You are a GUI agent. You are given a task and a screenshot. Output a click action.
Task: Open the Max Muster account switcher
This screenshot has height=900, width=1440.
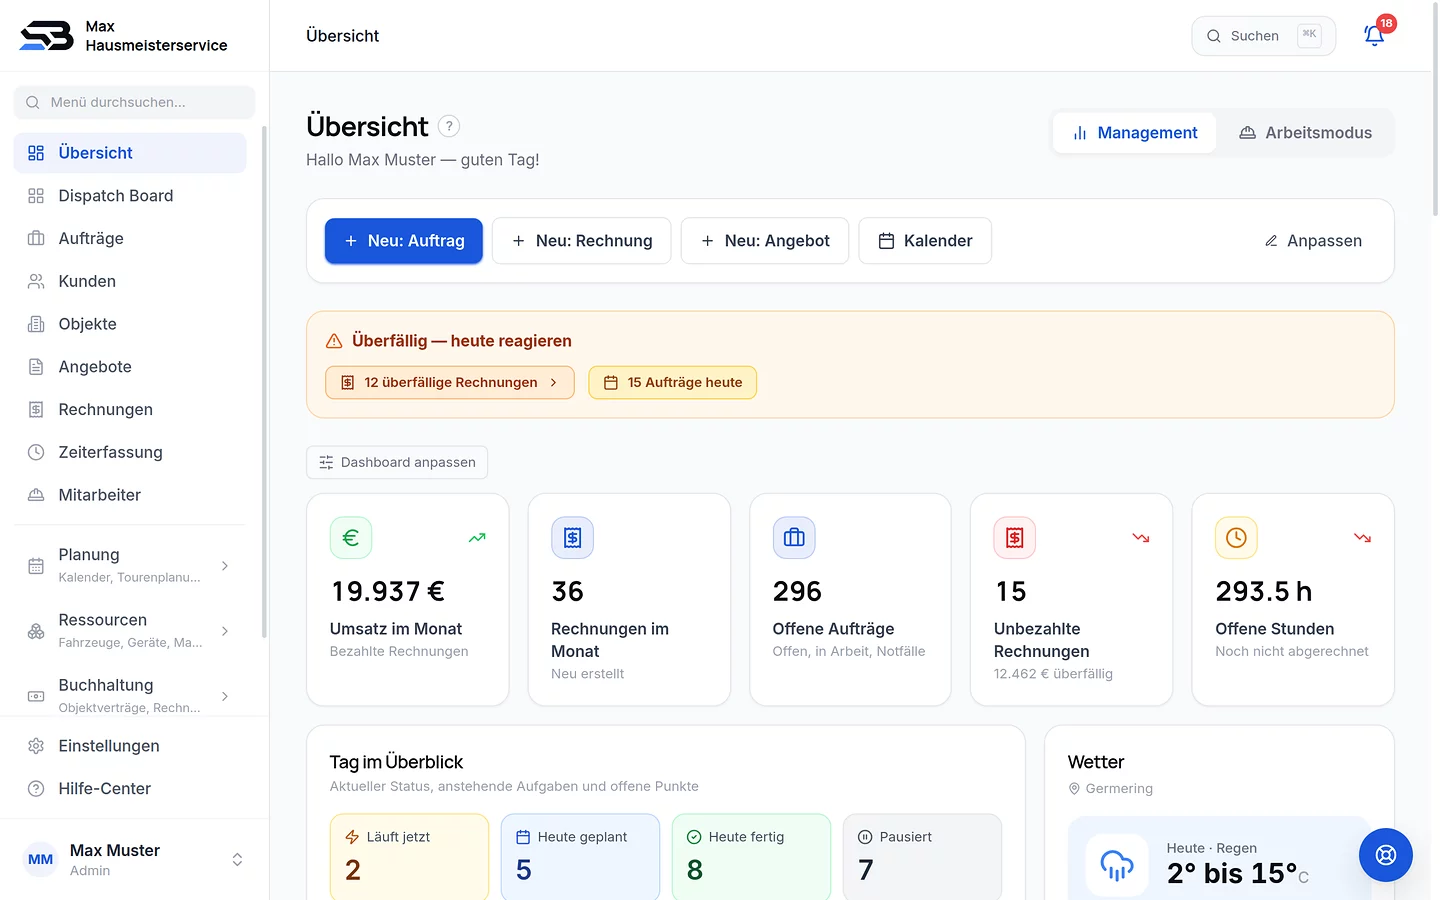tap(134, 860)
